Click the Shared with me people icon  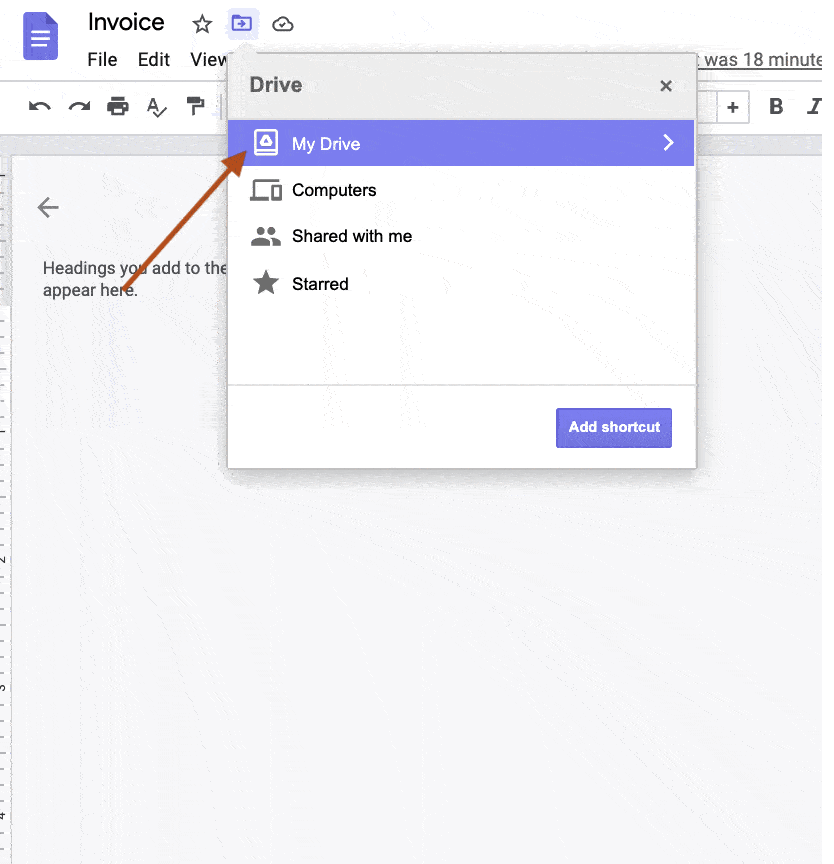[266, 236]
